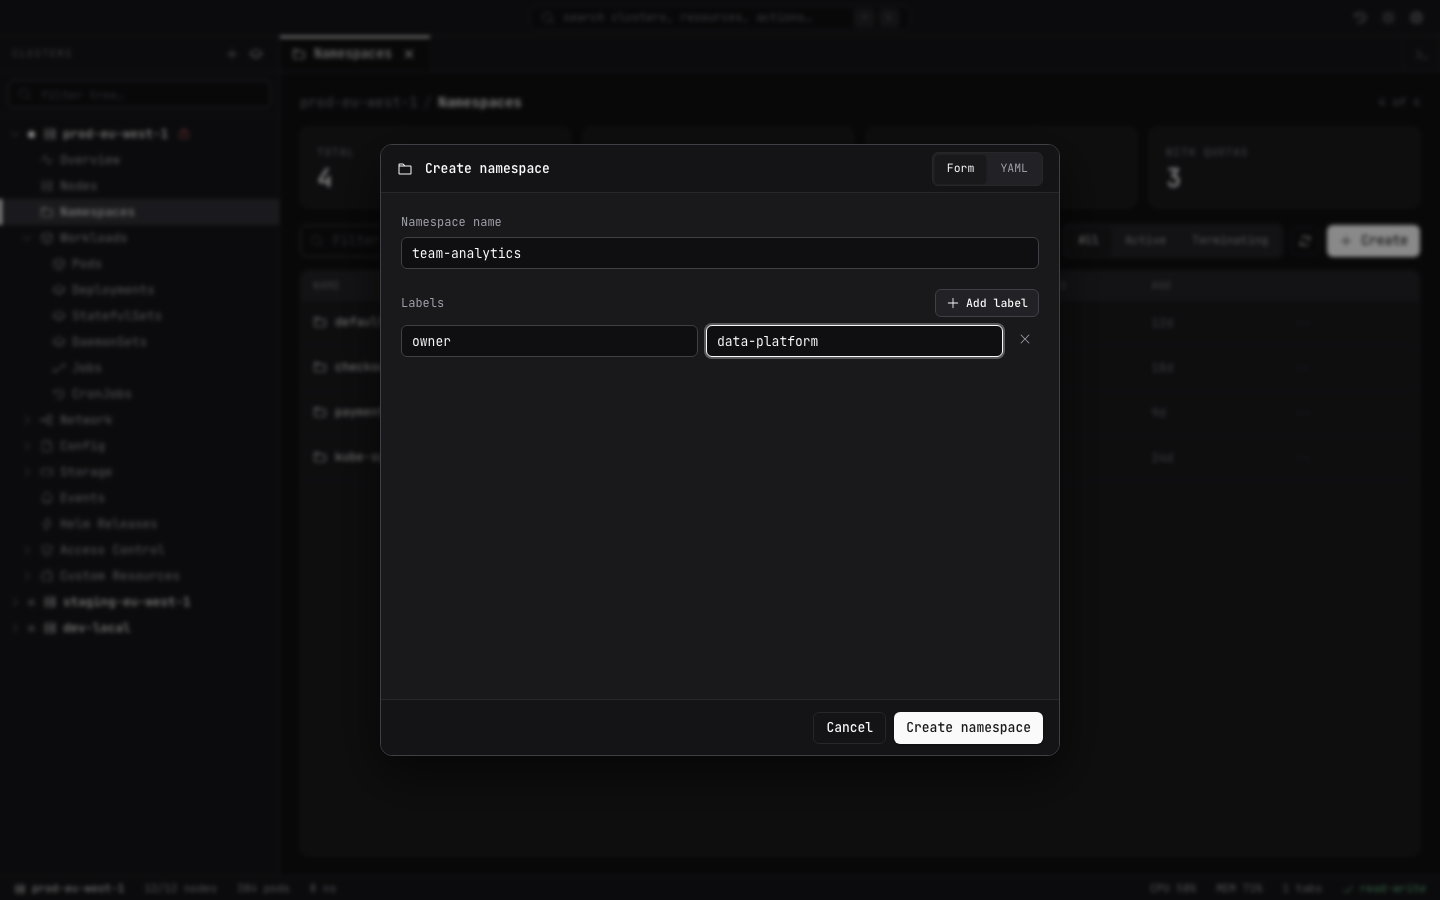Edit the label value field data-platform
This screenshot has width=1440, height=900.
coord(854,341)
